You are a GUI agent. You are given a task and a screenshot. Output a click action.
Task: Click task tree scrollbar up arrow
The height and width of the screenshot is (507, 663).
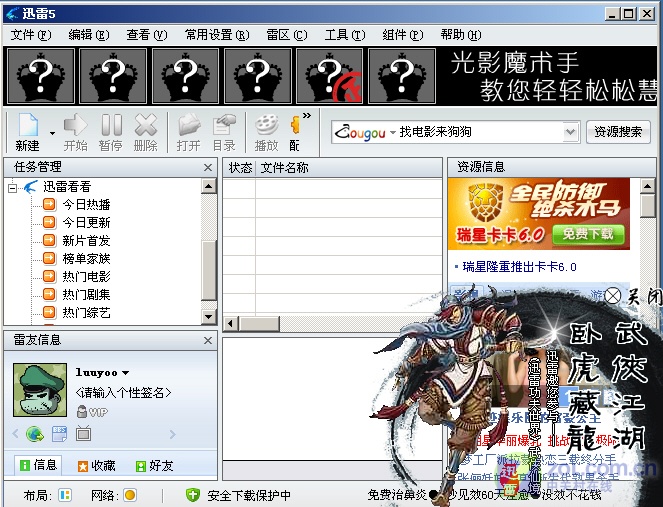coord(208,186)
